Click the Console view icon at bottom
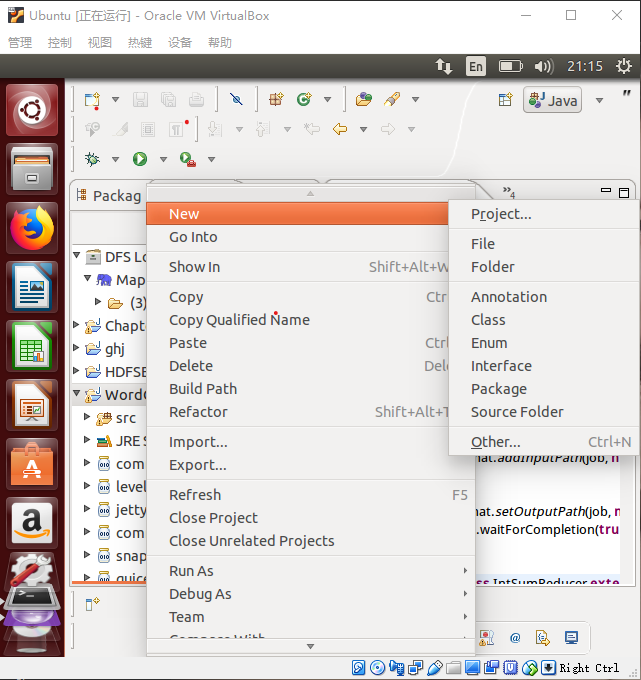641x680 pixels. 571,638
